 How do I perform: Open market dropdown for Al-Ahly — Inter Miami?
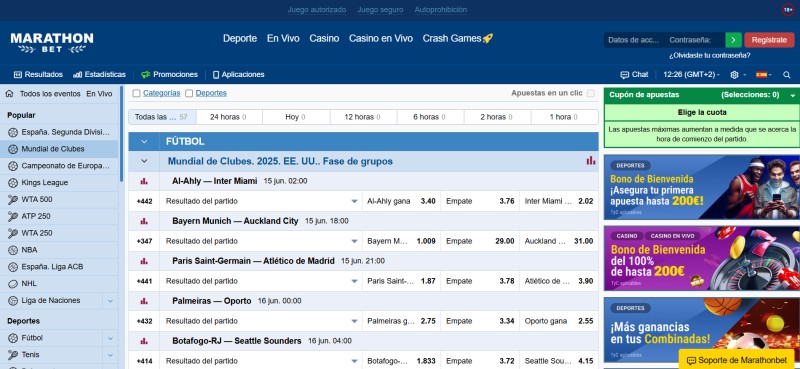[355, 202]
